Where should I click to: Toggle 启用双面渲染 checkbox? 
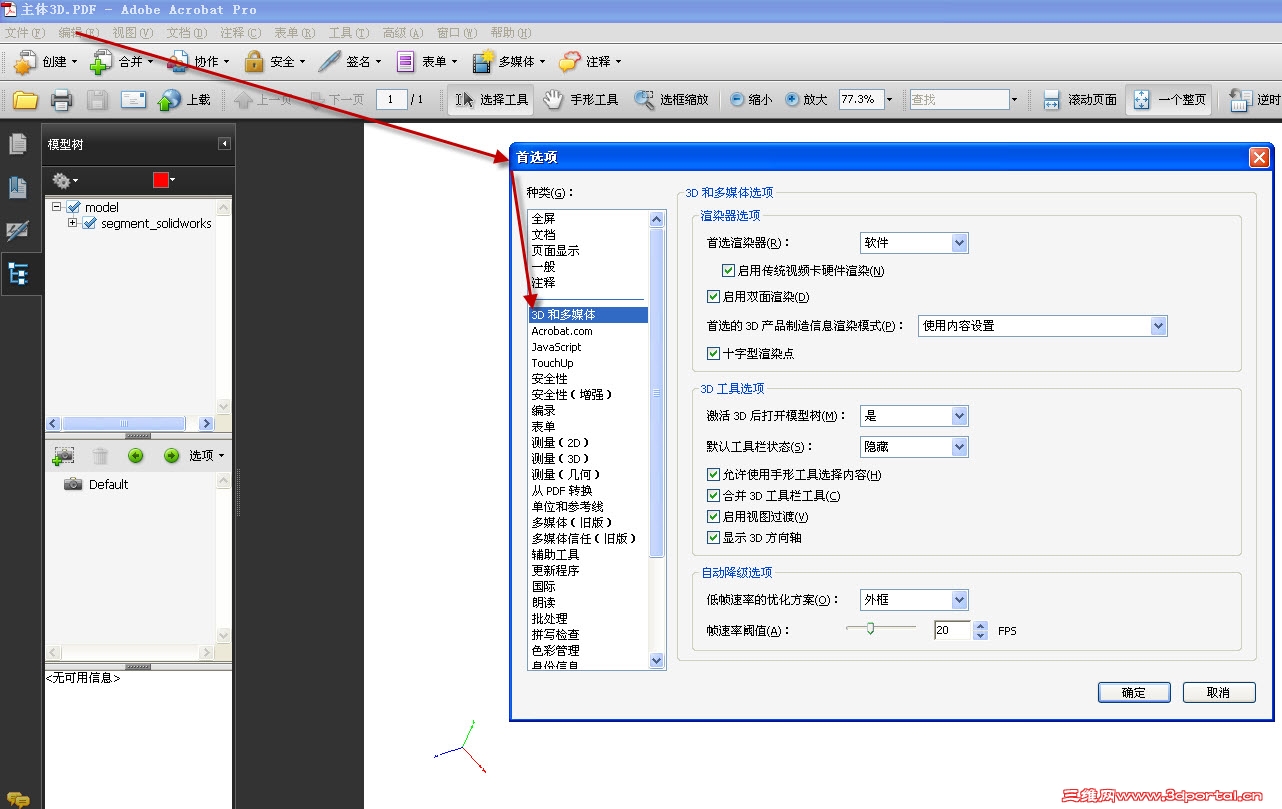713,297
